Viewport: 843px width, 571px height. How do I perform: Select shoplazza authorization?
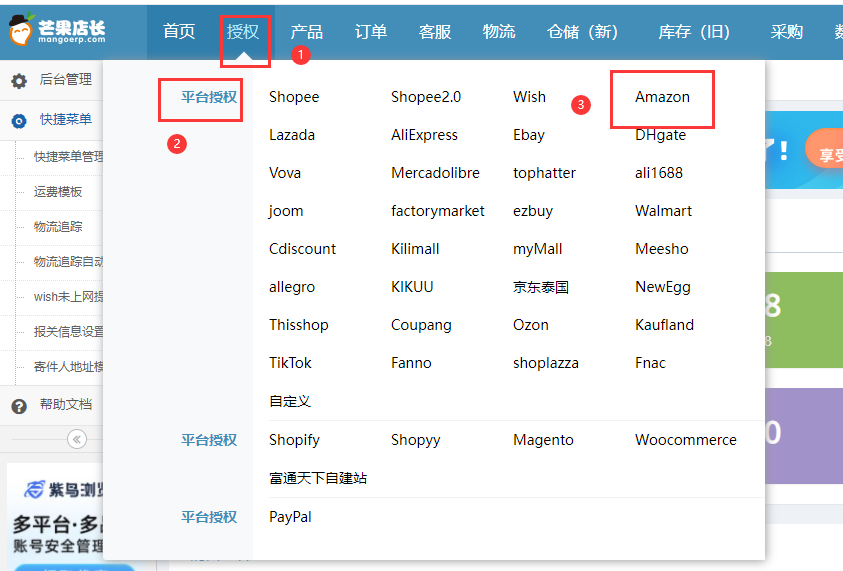pyautogui.click(x=546, y=363)
